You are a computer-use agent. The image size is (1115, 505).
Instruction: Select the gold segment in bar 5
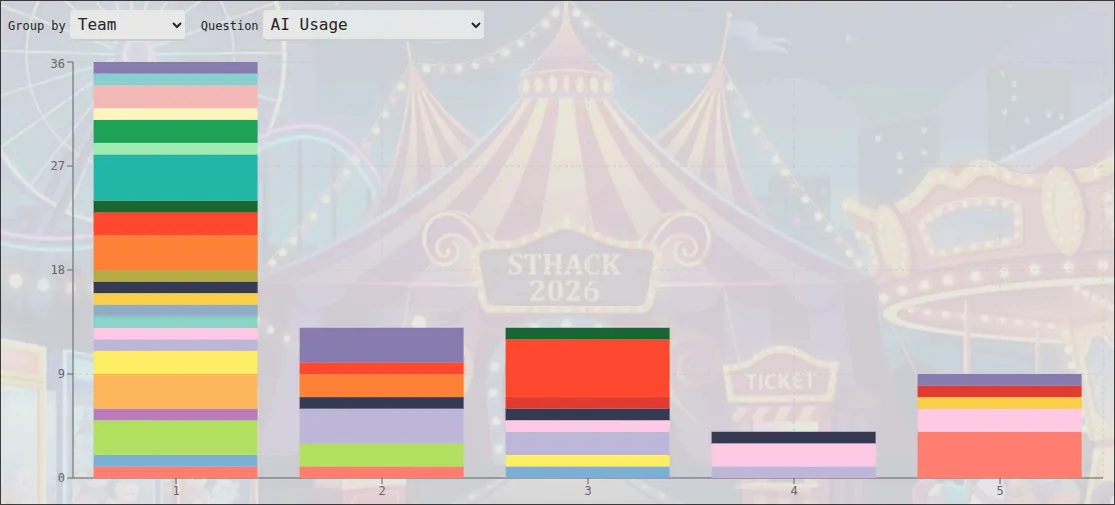click(1000, 403)
